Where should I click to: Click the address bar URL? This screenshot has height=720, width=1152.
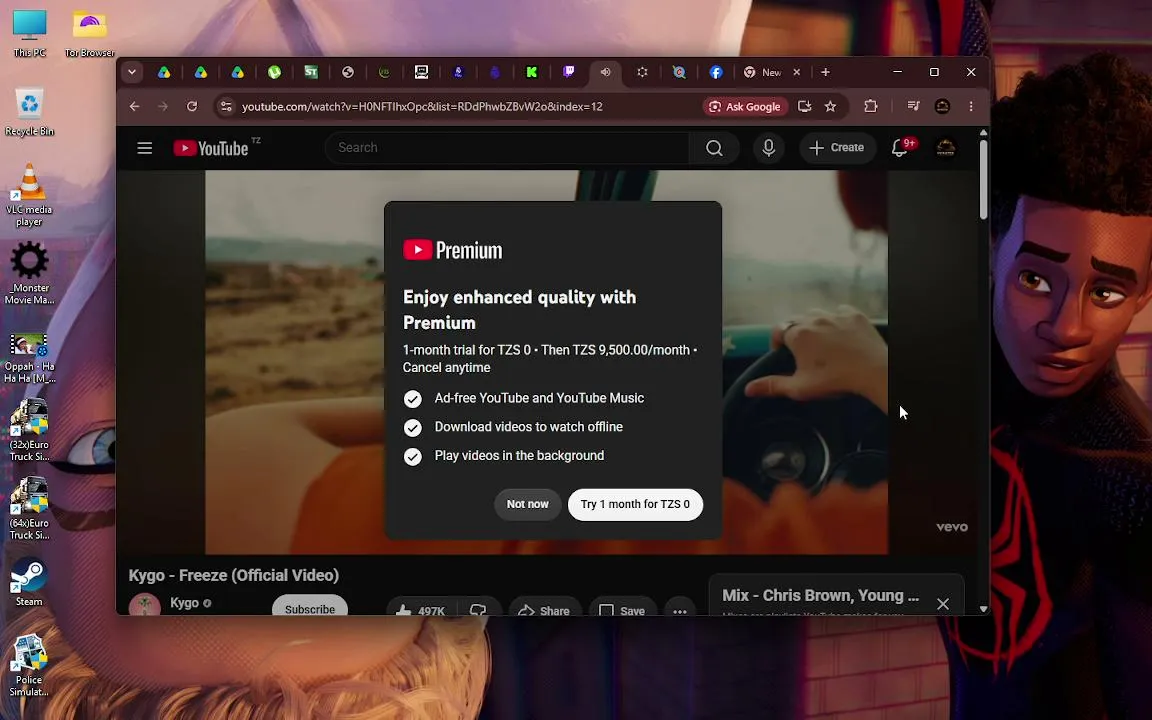pos(422,107)
